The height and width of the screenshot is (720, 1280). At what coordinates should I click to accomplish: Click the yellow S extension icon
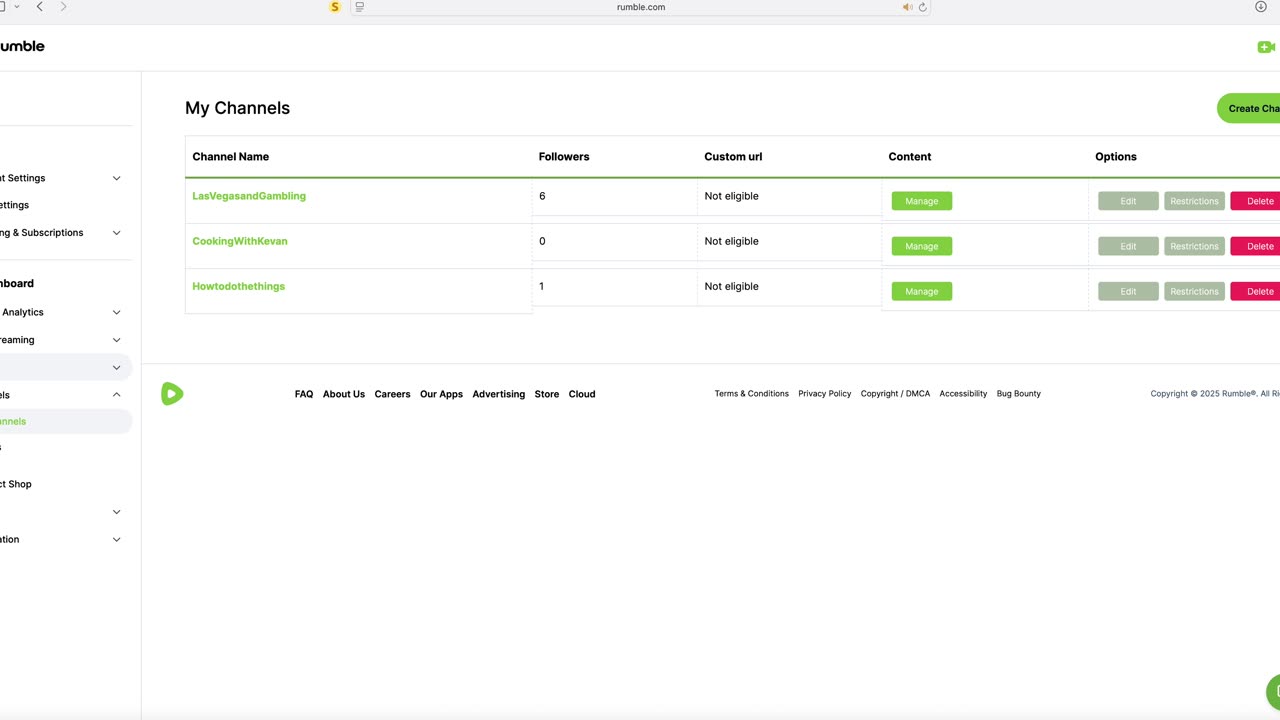tap(335, 7)
